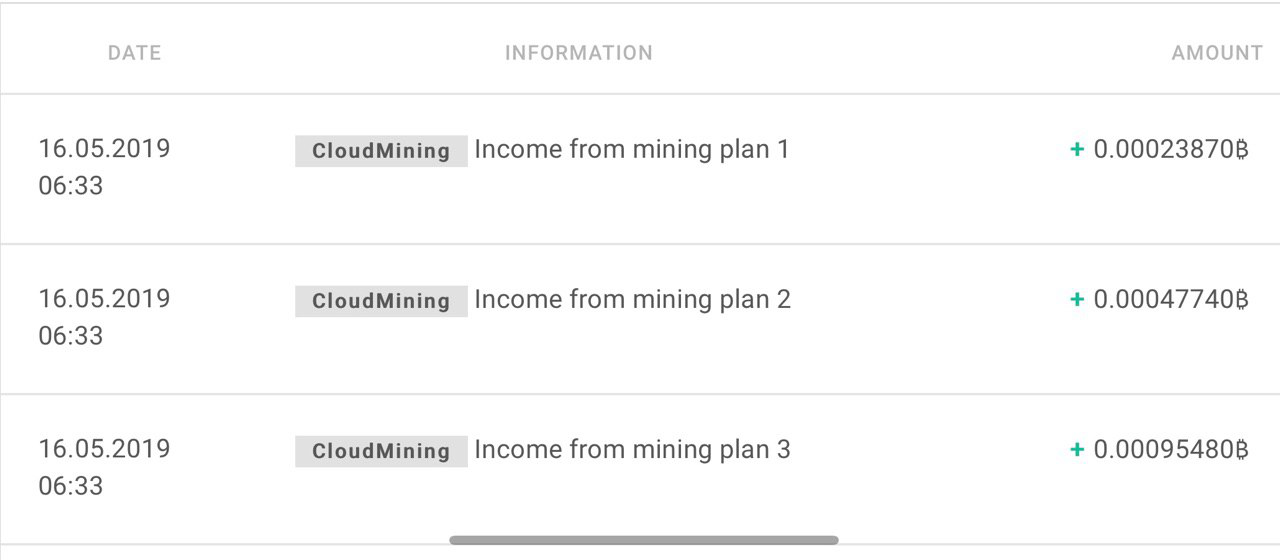Screen dimensions: 1280x560
Task: Click the green plus sign before 0.00047740
Action: click(1077, 300)
